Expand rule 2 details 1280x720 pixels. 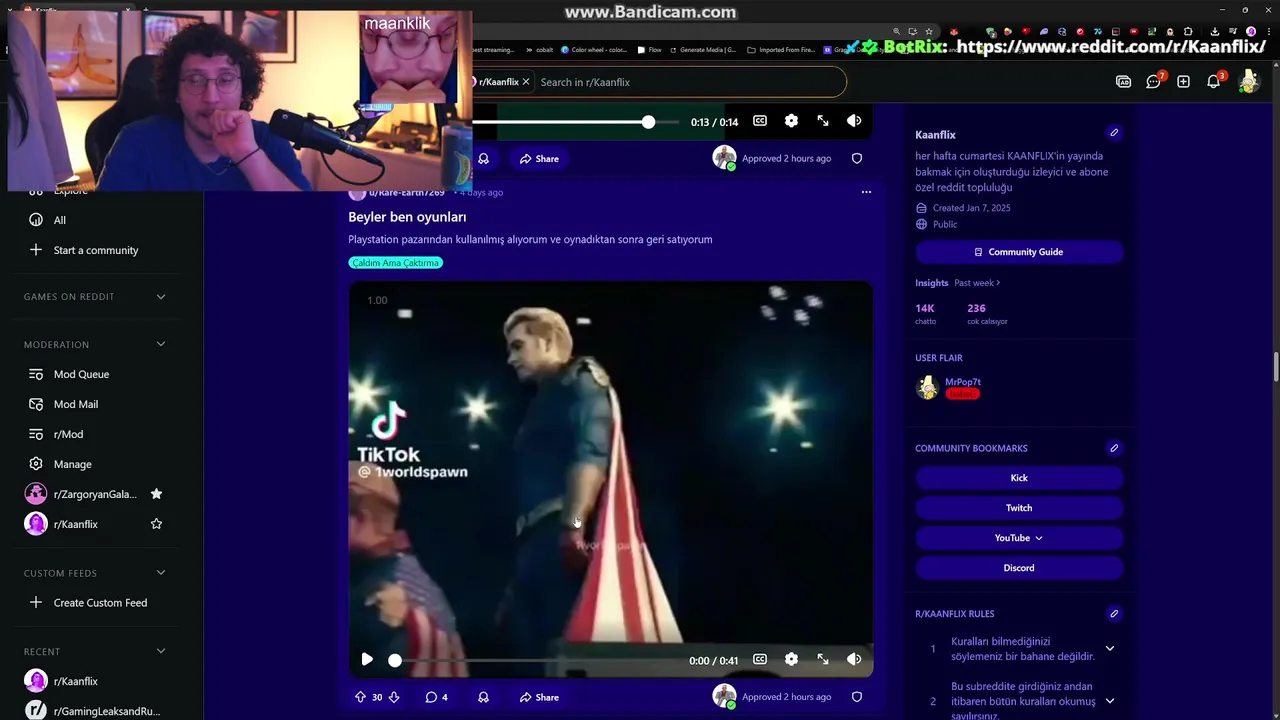pyautogui.click(x=1109, y=701)
